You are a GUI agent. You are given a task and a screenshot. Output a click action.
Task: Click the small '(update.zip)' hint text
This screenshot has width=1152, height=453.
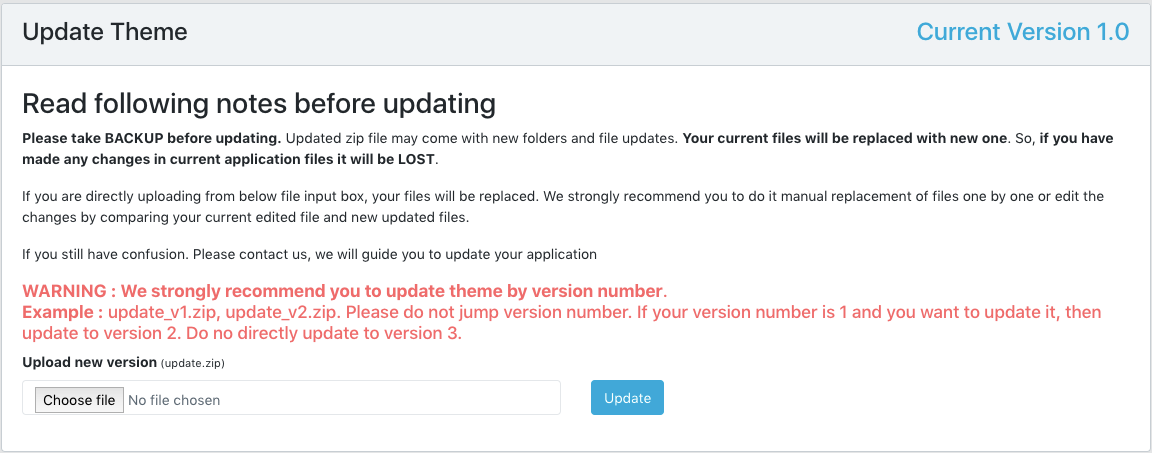192,363
